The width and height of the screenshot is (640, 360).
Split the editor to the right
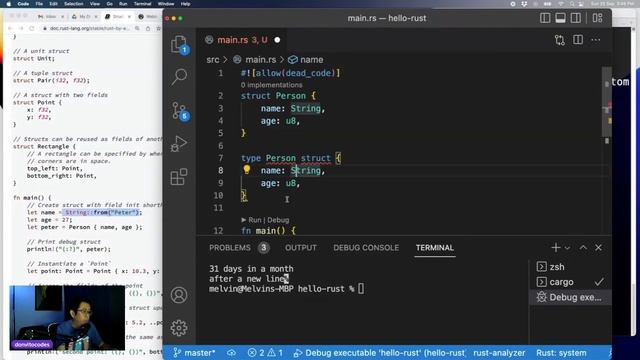(578, 40)
